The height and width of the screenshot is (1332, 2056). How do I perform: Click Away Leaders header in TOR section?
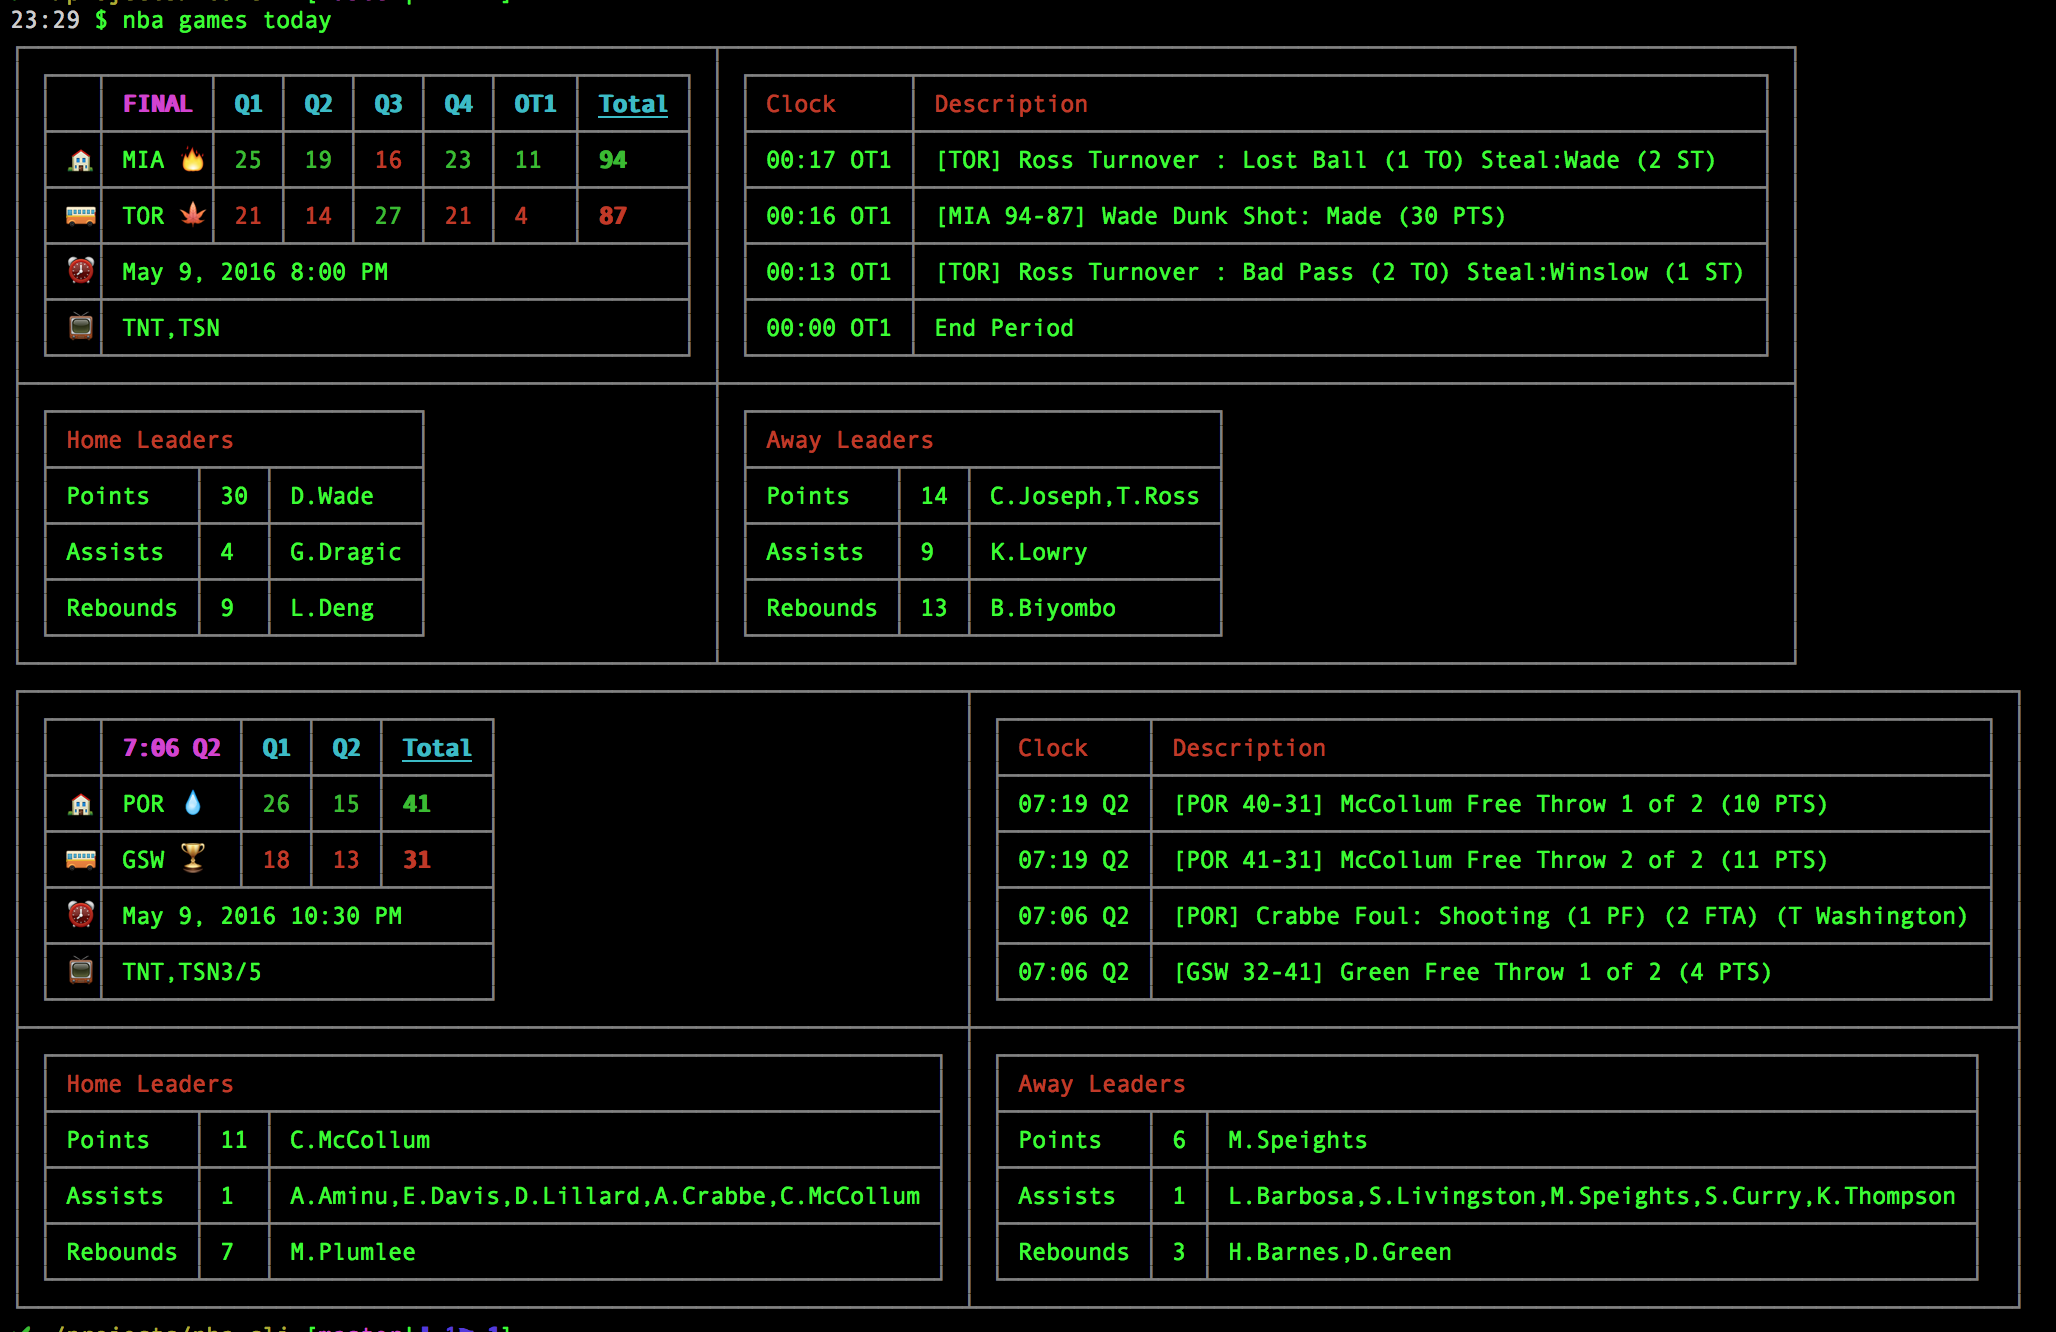pyautogui.click(x=850, y=440)
